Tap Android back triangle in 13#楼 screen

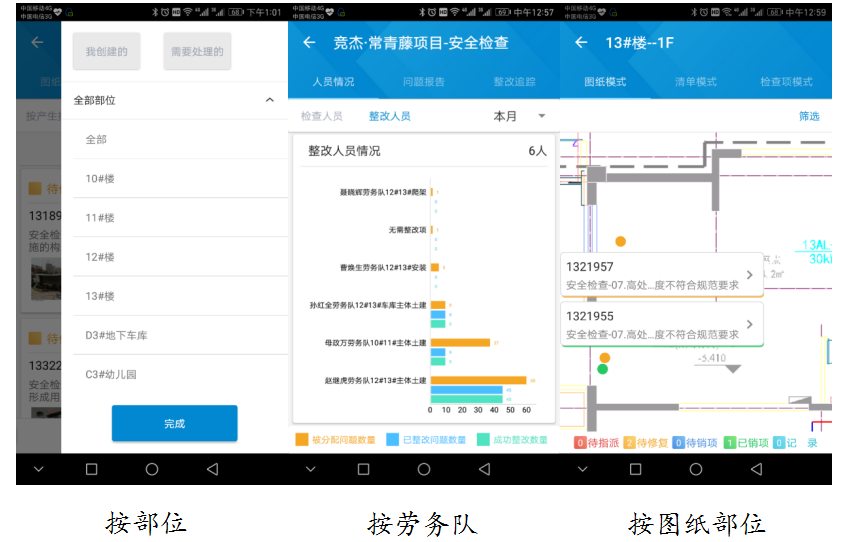(757, 469)
